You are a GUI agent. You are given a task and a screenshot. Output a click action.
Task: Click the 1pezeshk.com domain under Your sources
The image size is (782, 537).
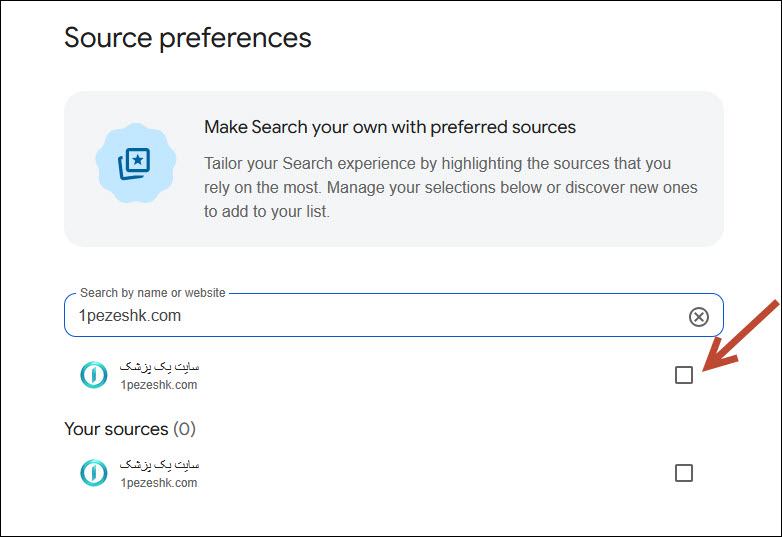coord(159,483)
